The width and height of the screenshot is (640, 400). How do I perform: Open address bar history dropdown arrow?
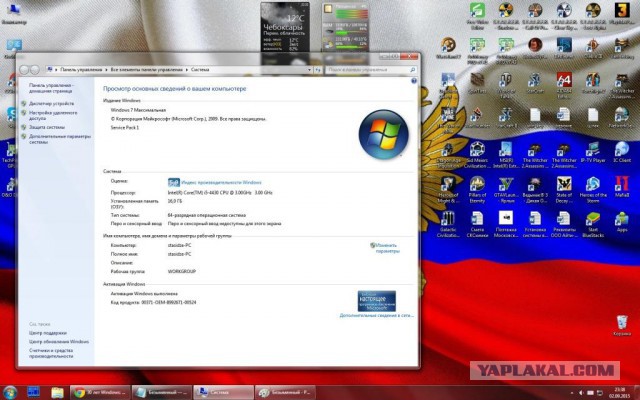coord(309,70)
